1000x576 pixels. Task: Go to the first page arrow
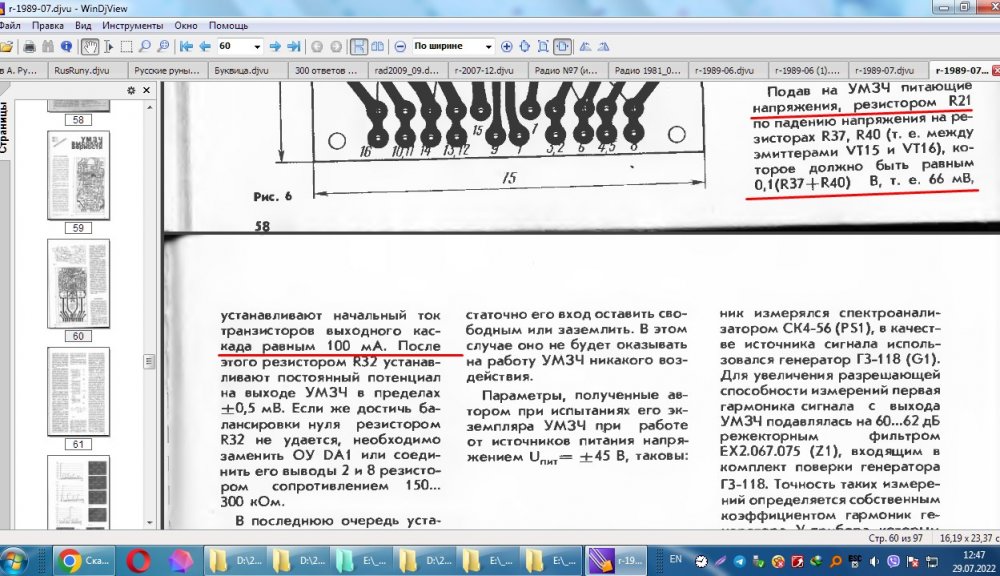186,47
